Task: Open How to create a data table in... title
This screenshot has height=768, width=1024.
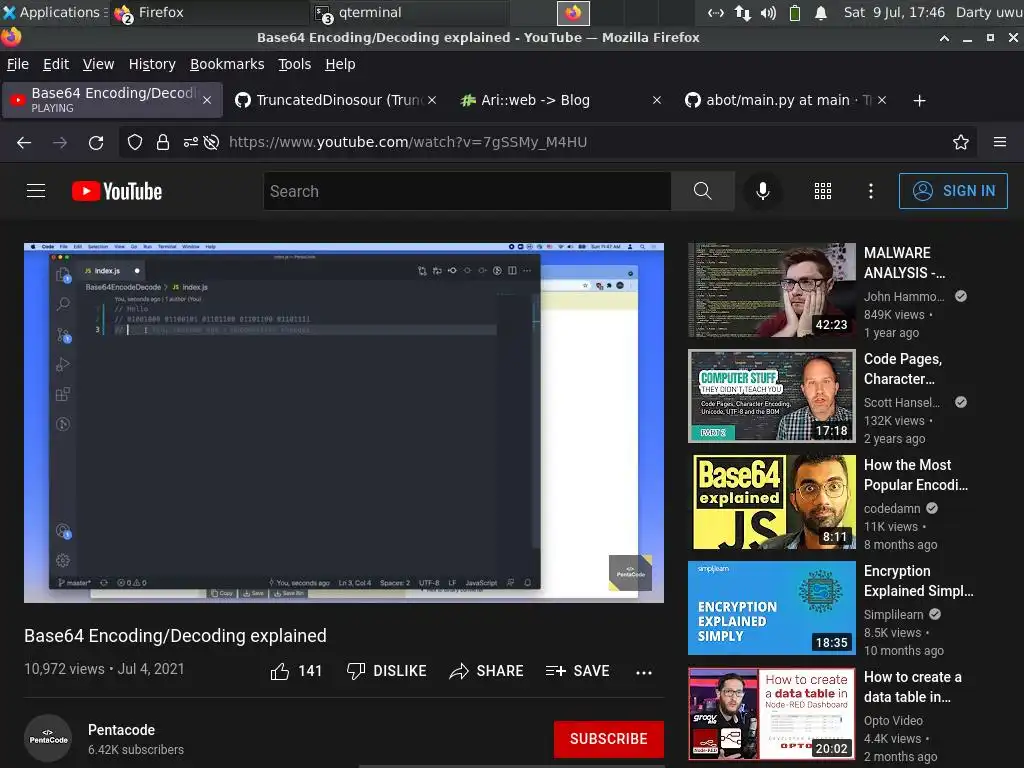Action: coord(912,687)
